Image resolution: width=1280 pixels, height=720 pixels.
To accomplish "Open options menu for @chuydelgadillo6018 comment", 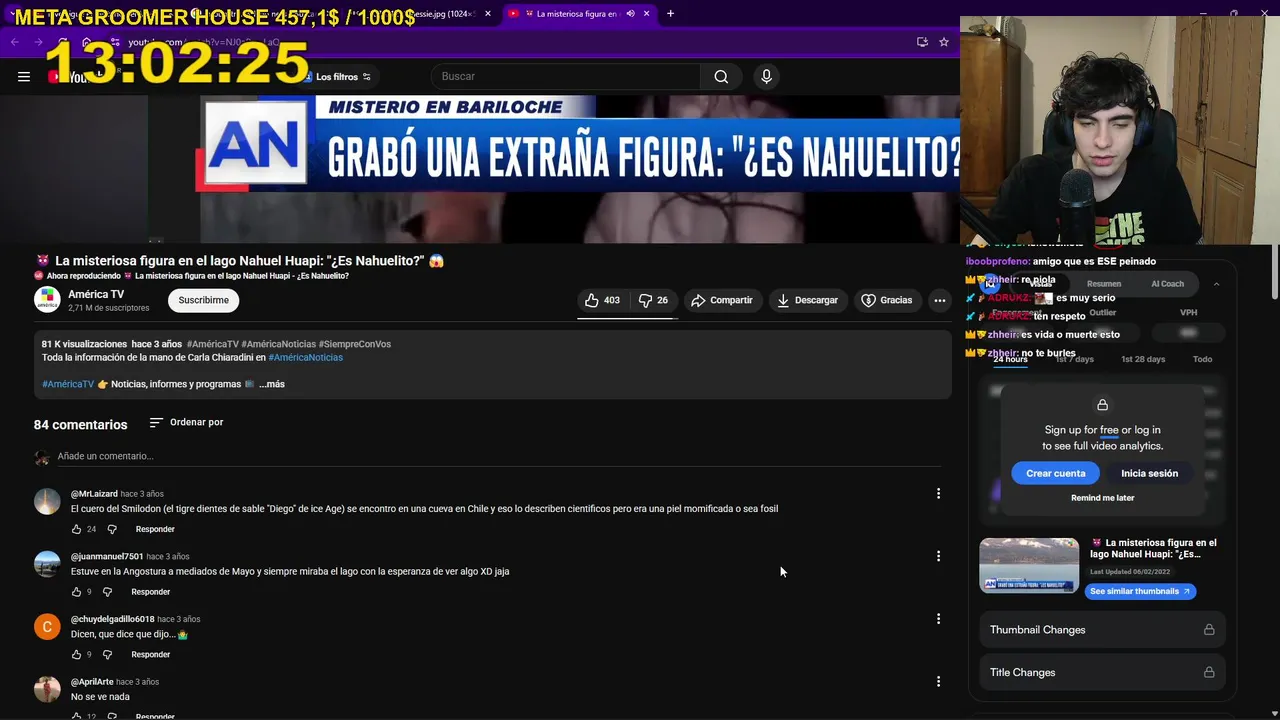I will pyautogui.click(x=938, y=619).
